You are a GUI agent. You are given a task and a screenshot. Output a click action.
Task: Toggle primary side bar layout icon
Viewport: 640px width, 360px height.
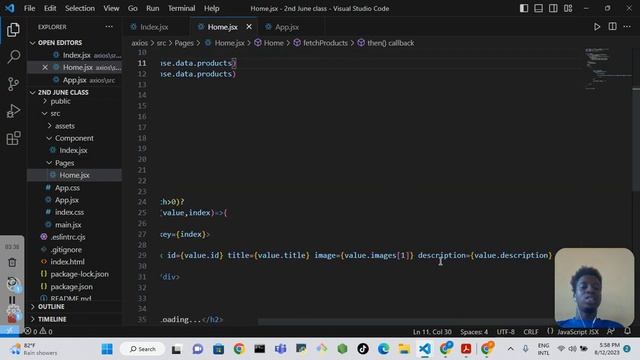tap(524, 8)
